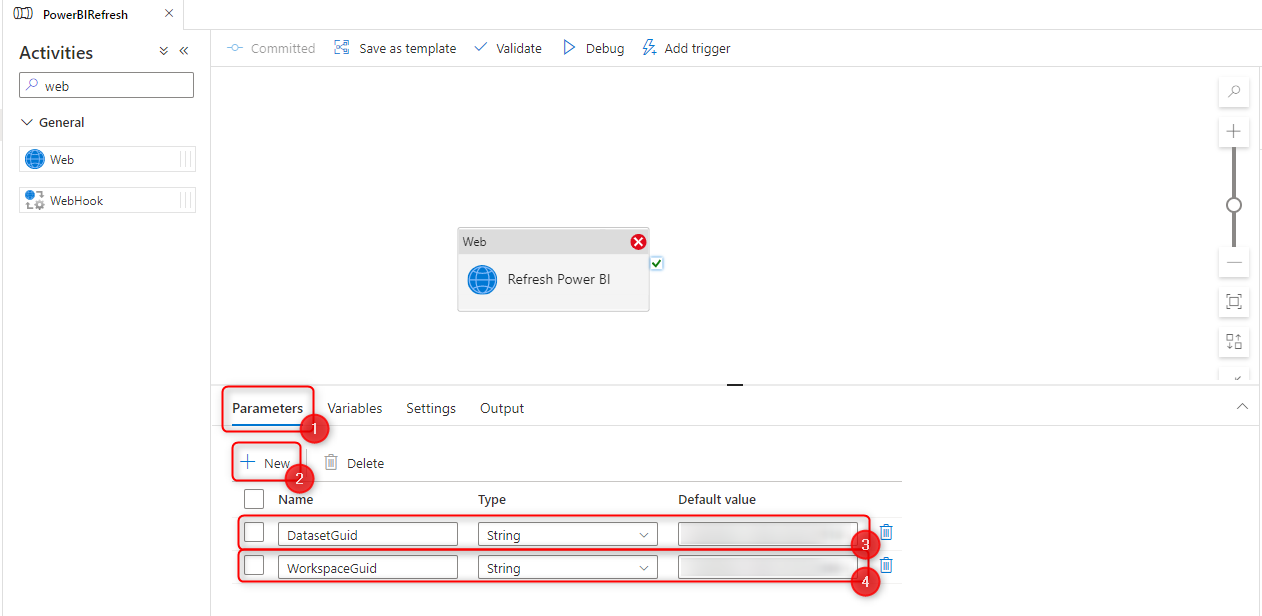Check the WorkspaceGuid row checkbox
The image size is (1262, 616).
pyautogui.click(x=254, y=565)
